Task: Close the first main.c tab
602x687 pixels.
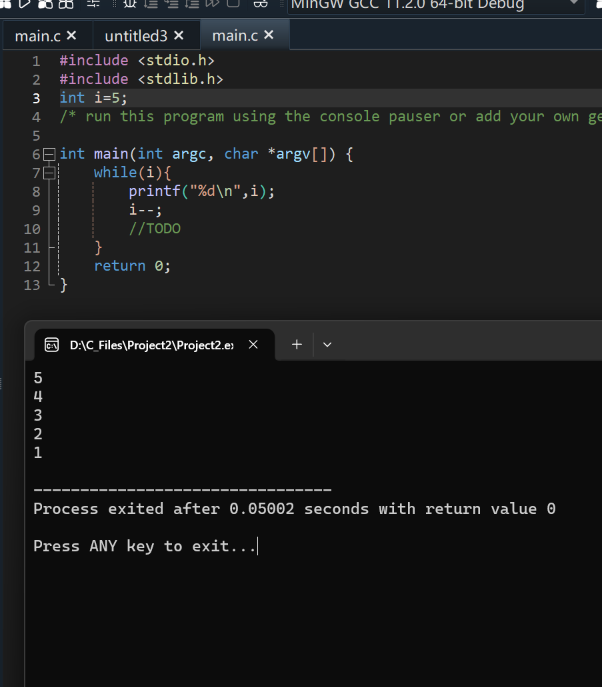Action: point(71,35)
